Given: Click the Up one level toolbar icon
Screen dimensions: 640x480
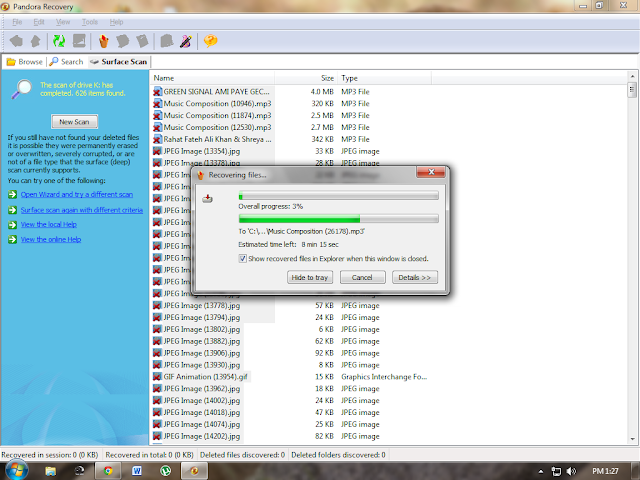Looking at the screenshot, I should point(36,41).
